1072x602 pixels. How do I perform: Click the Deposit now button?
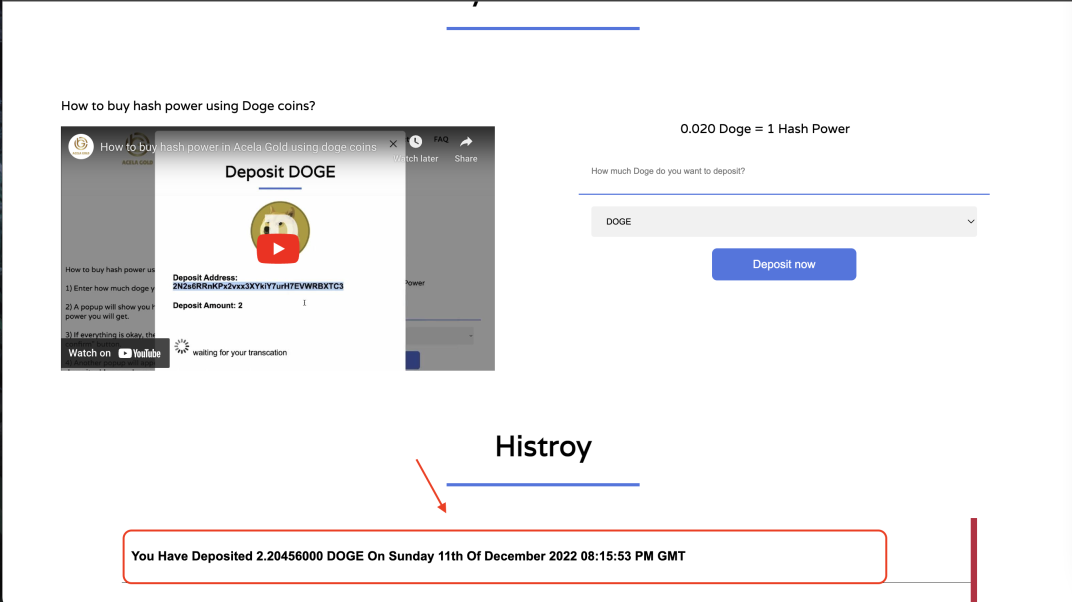click(783, 264)
